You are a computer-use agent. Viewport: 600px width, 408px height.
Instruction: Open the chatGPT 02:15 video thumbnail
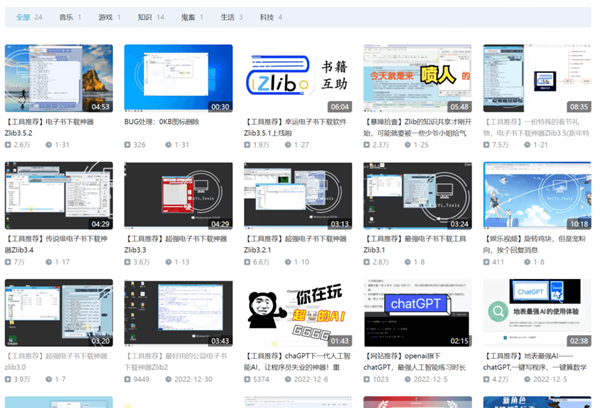click(x=417, y=313)
